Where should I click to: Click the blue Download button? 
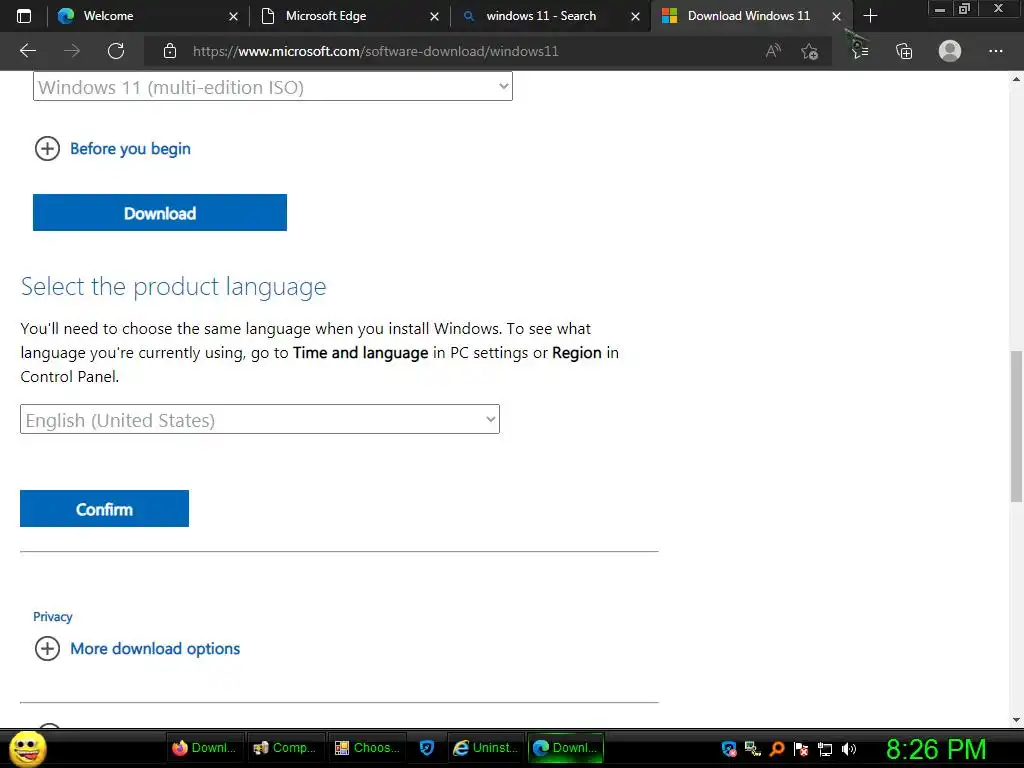tap(160, 213)
